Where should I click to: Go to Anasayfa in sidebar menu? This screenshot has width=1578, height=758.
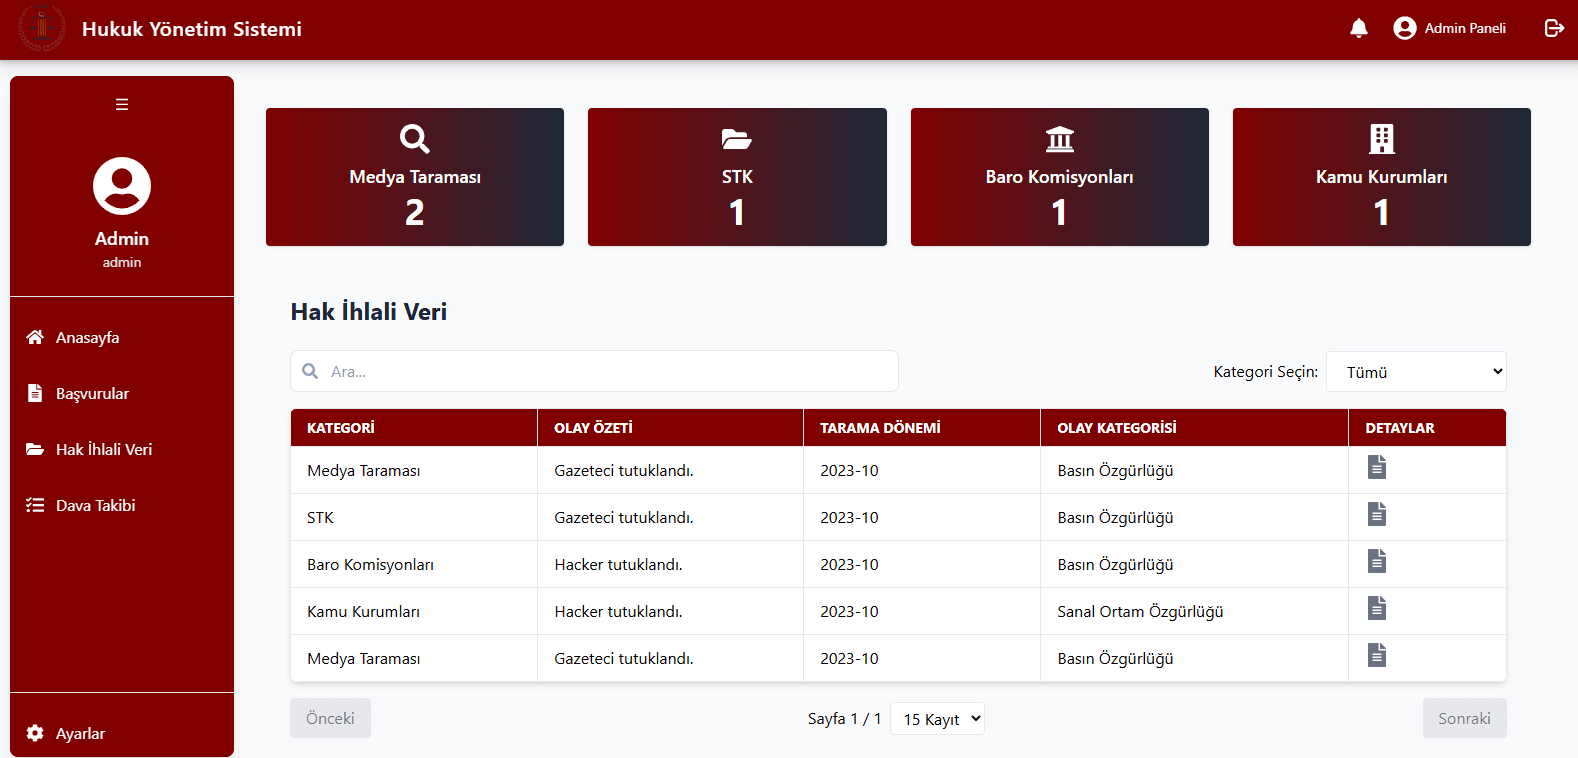(x=122, y=337)
